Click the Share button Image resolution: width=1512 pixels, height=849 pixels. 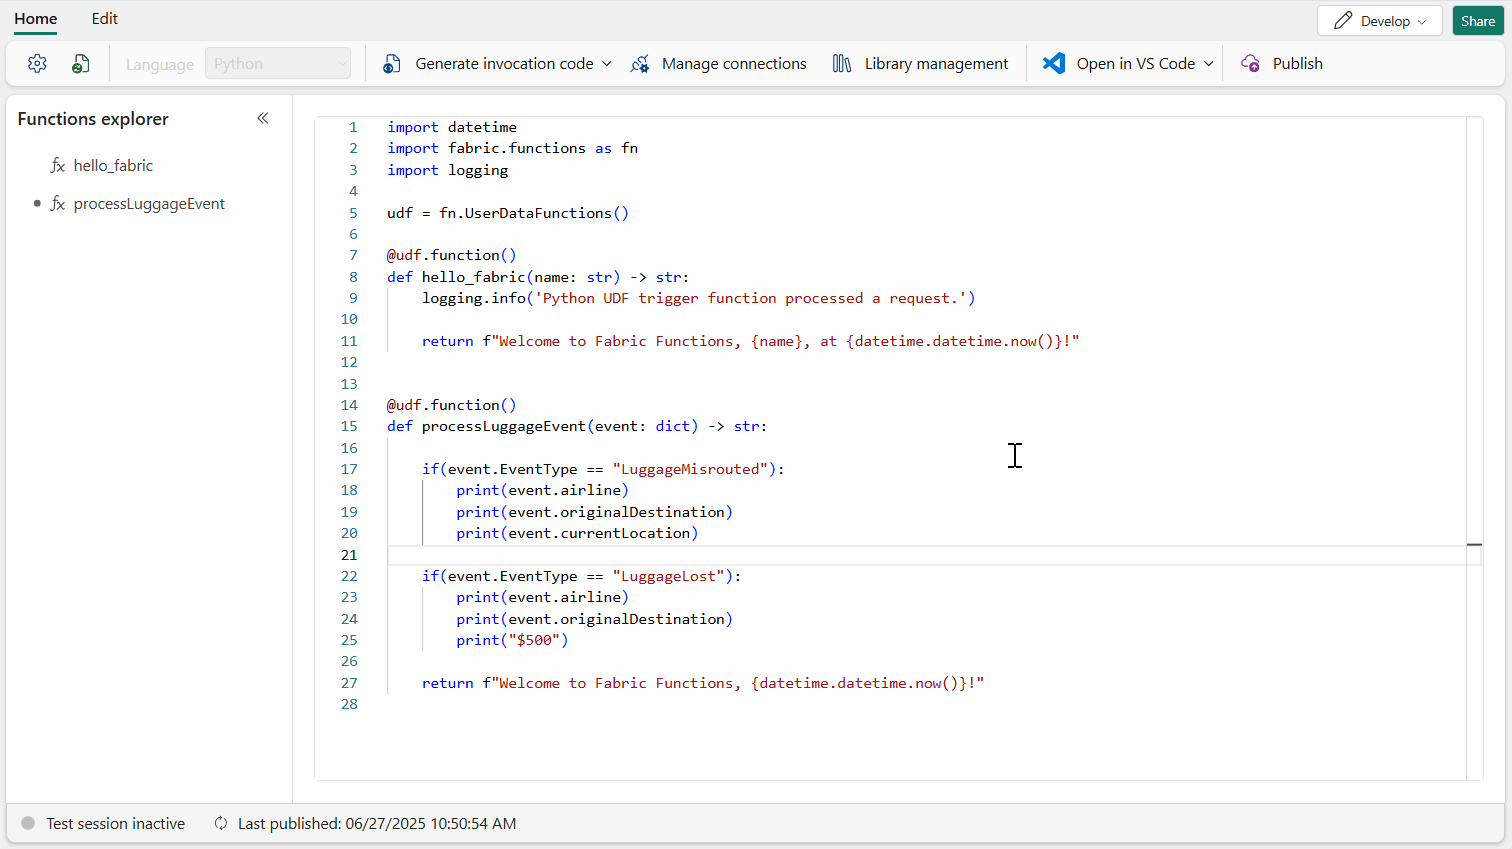(x=1477, y=21)
